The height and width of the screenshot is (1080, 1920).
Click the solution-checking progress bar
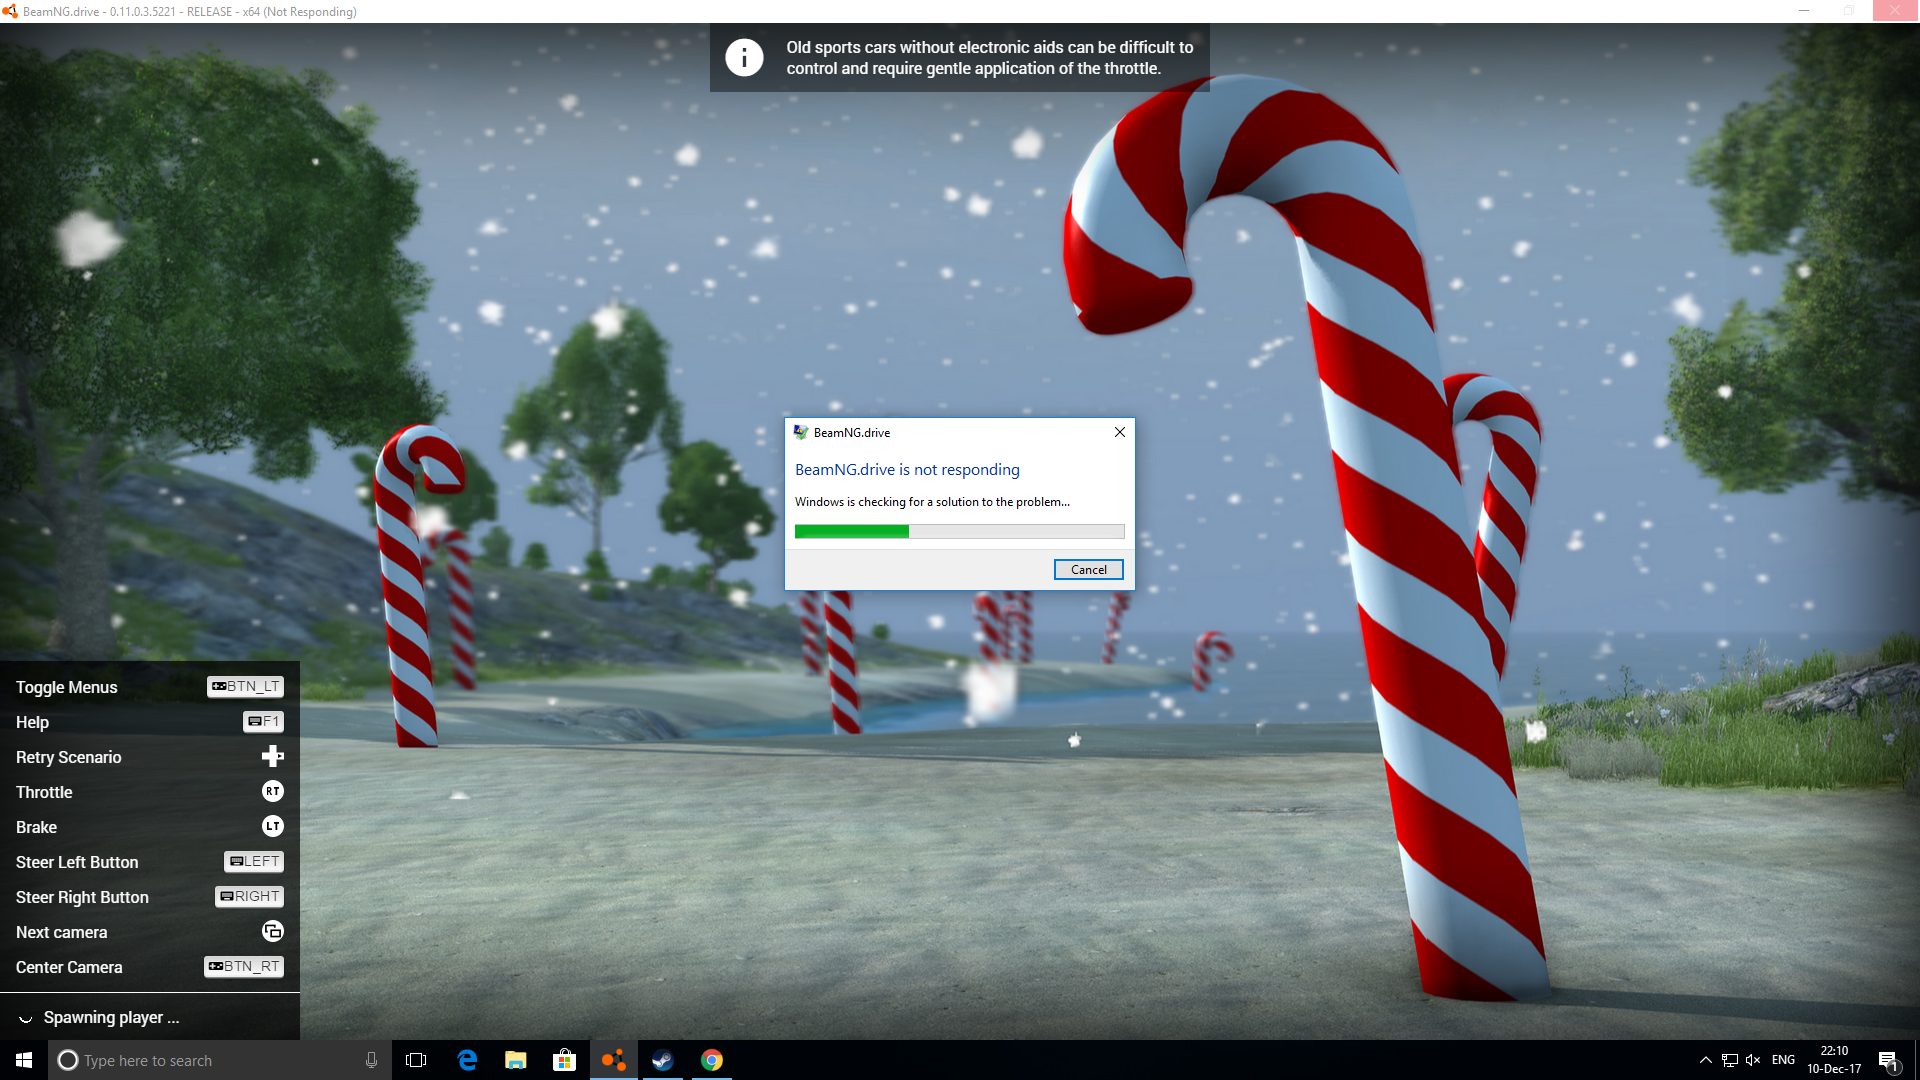click(959, 531)
